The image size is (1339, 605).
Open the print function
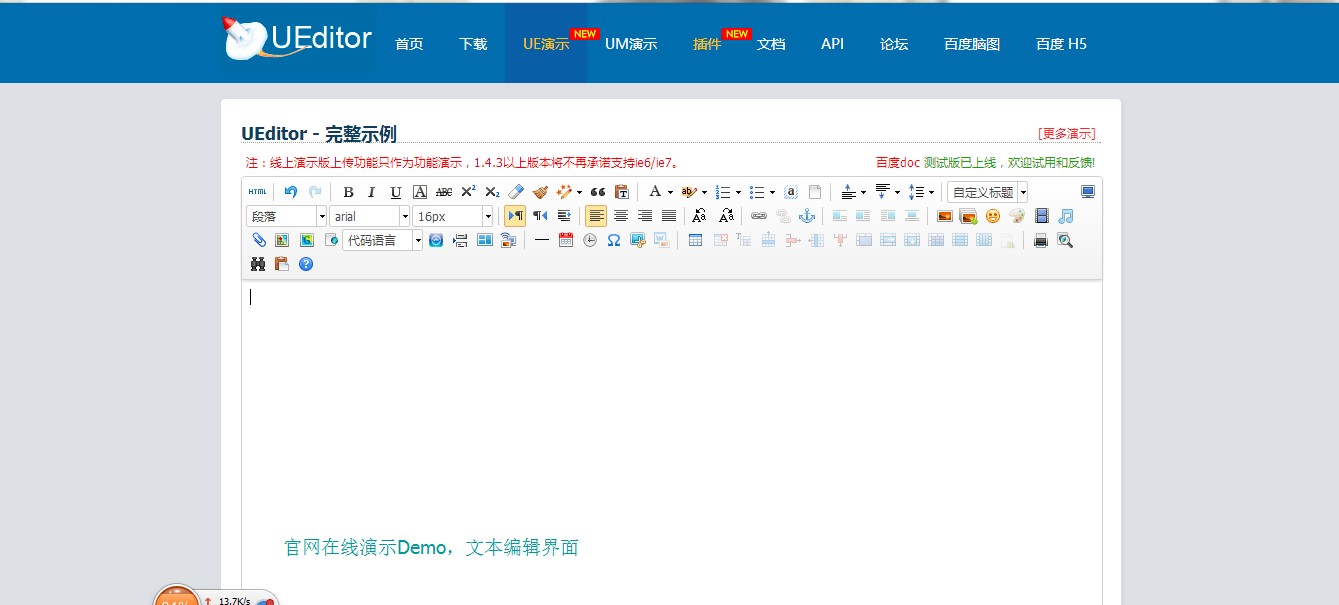[x=1040, y=240]
